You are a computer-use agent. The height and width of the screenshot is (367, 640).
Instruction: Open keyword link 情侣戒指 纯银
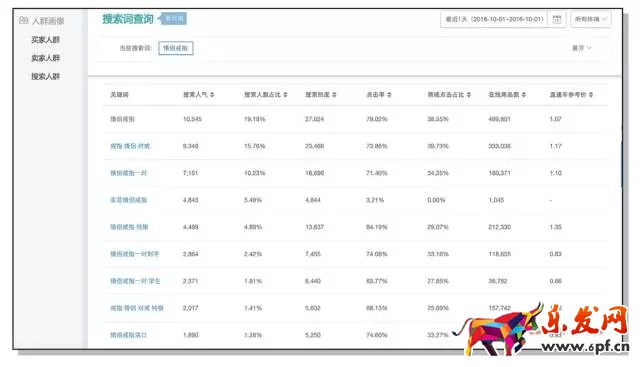(129, 227)
